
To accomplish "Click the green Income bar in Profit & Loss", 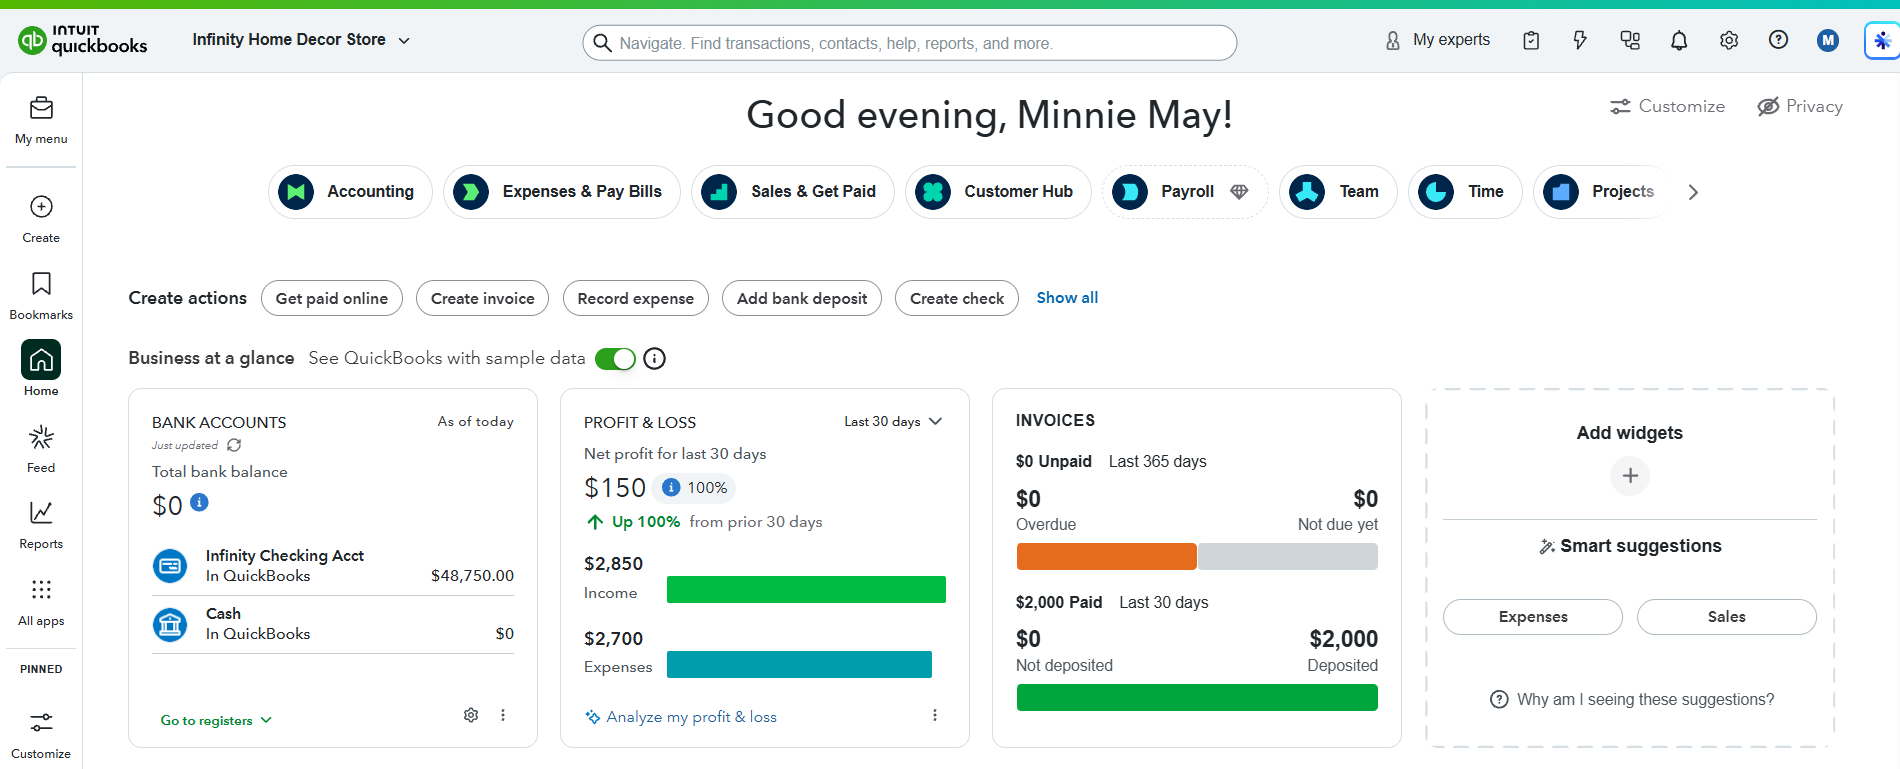I will 806,590.
